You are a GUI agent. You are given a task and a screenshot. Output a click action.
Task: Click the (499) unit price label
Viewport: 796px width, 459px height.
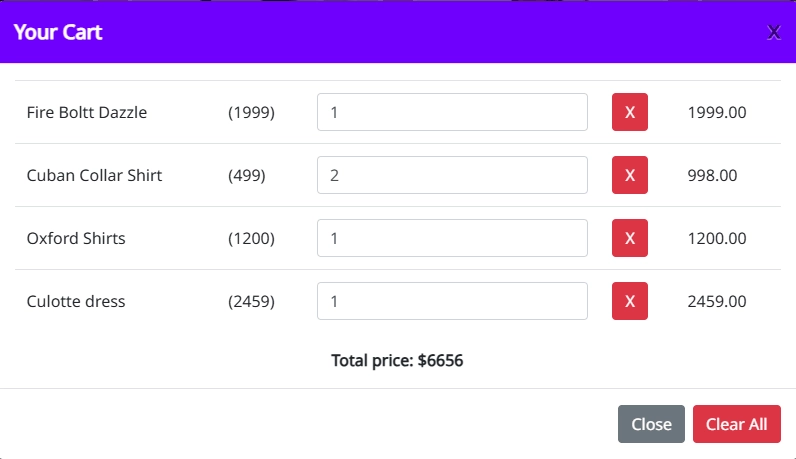click(x=247, y=175)
